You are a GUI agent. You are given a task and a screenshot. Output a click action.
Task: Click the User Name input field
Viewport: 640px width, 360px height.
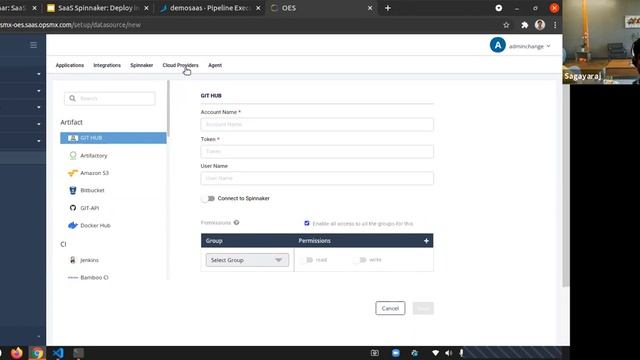coord(317,178)
